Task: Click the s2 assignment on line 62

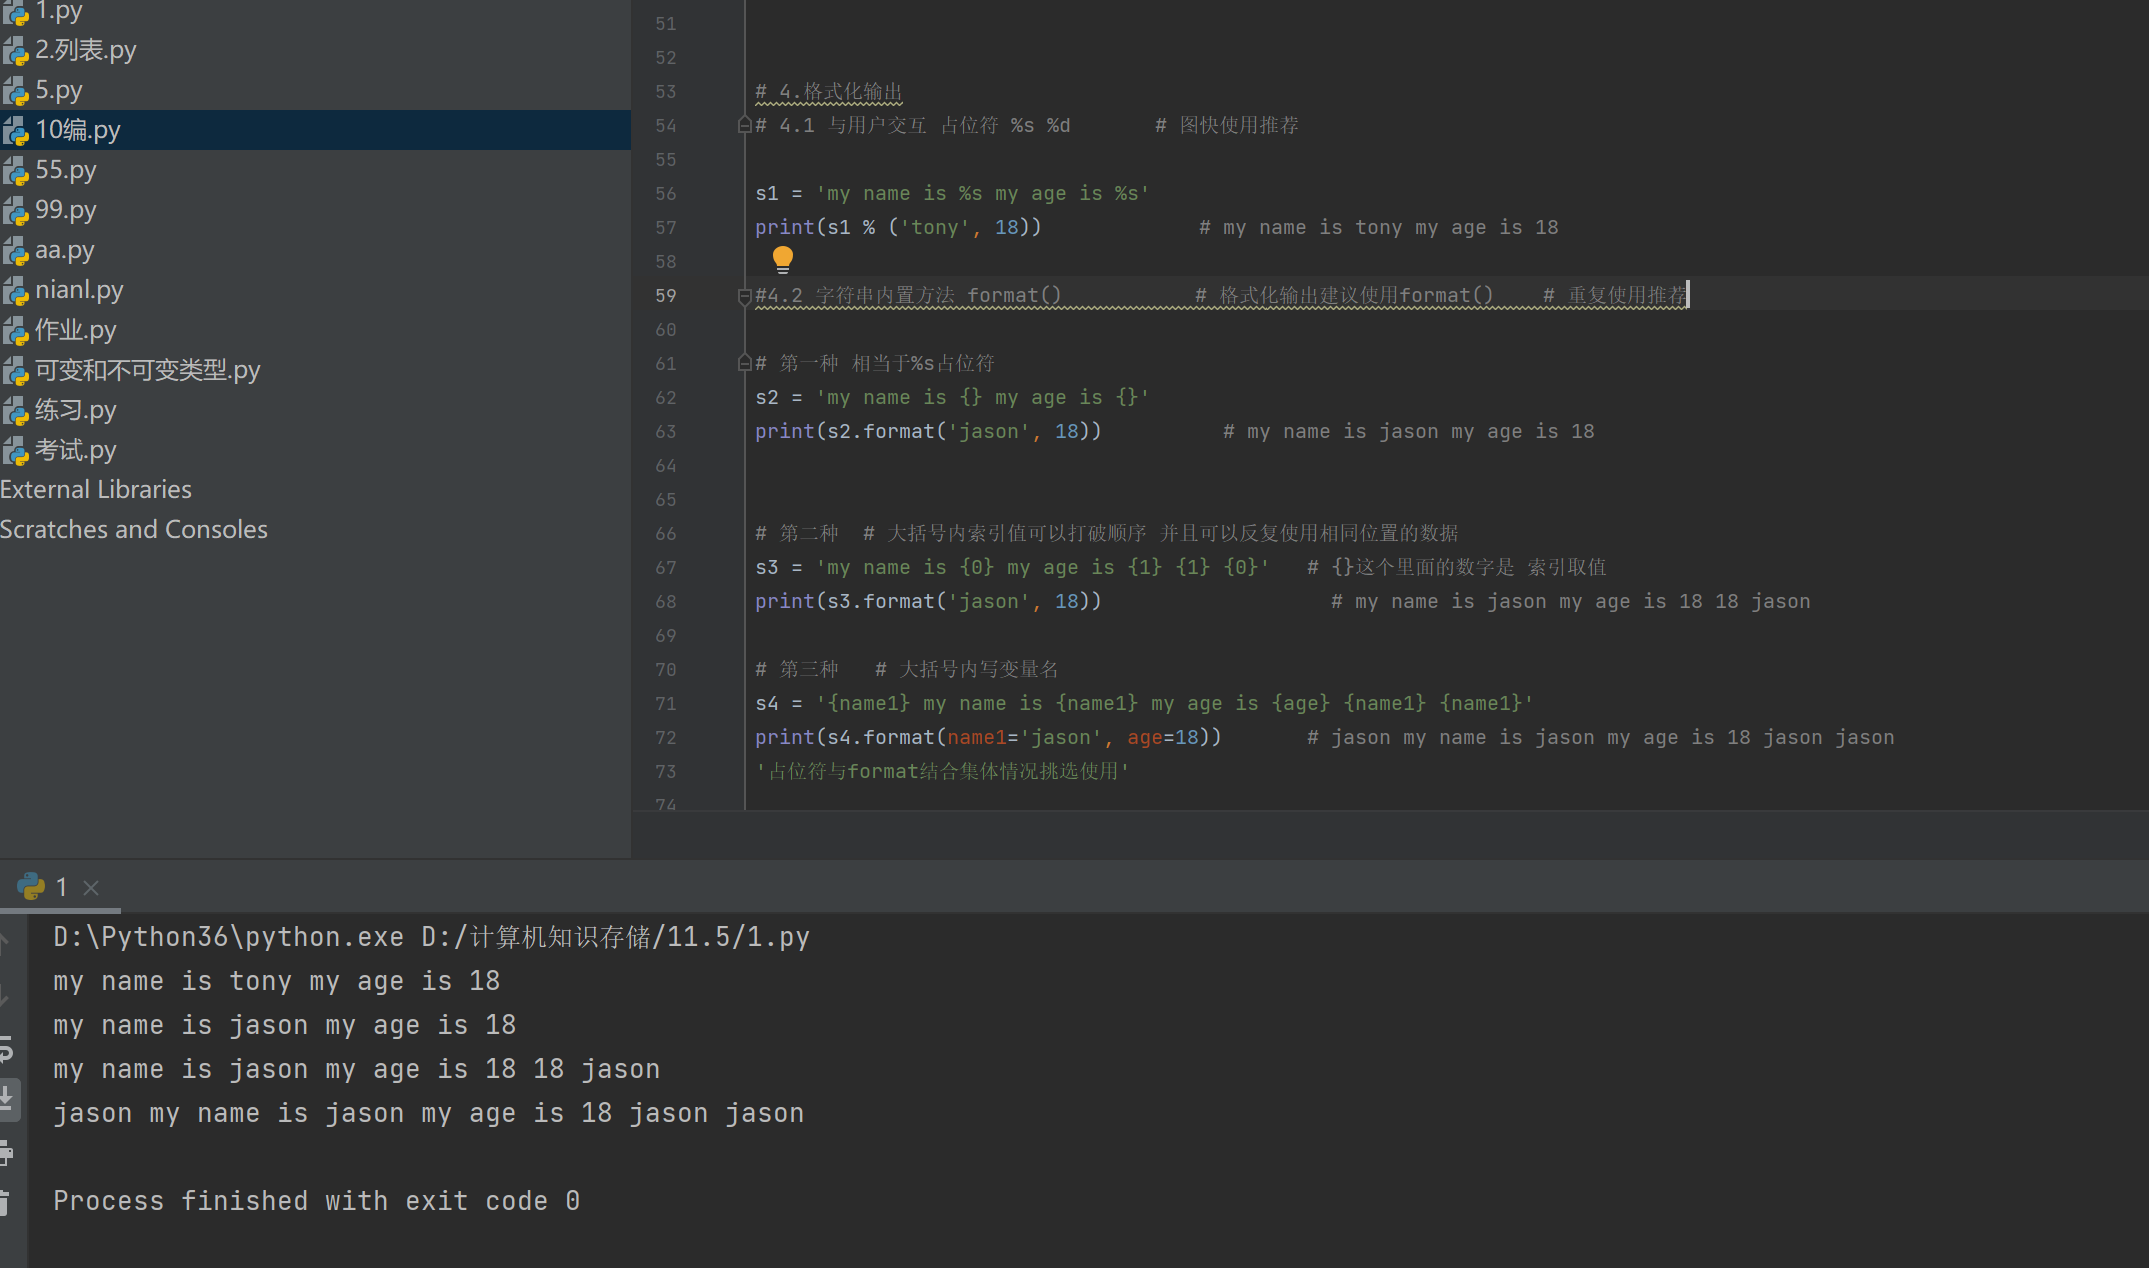Action: 952,398
